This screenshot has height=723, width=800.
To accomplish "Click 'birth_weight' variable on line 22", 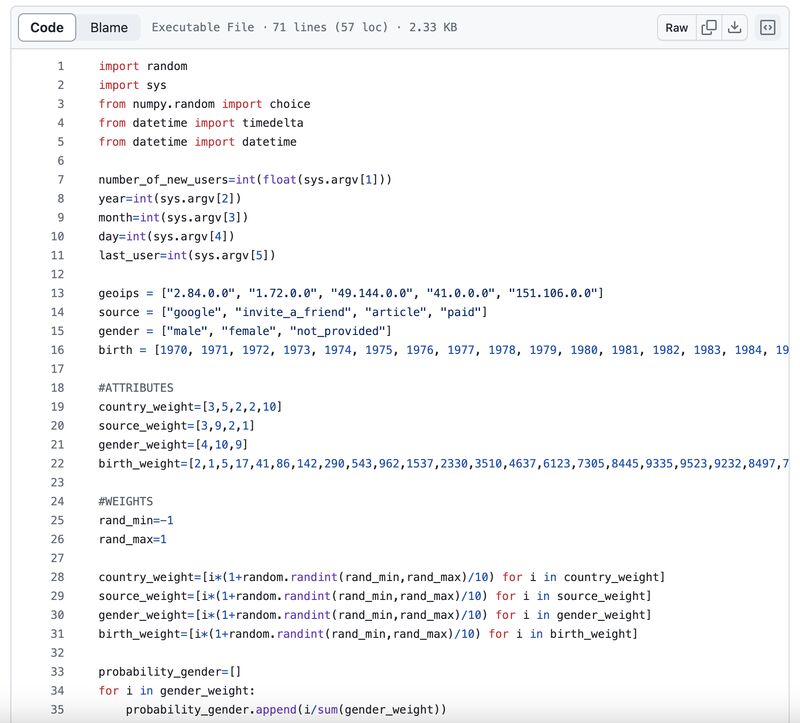I will (139, 464).
